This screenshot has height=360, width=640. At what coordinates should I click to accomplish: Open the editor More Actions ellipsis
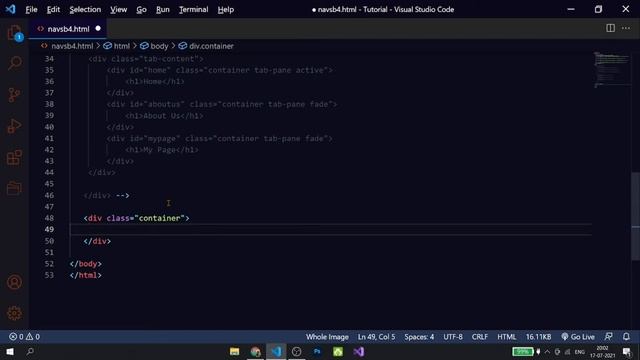tap(626, 28)
